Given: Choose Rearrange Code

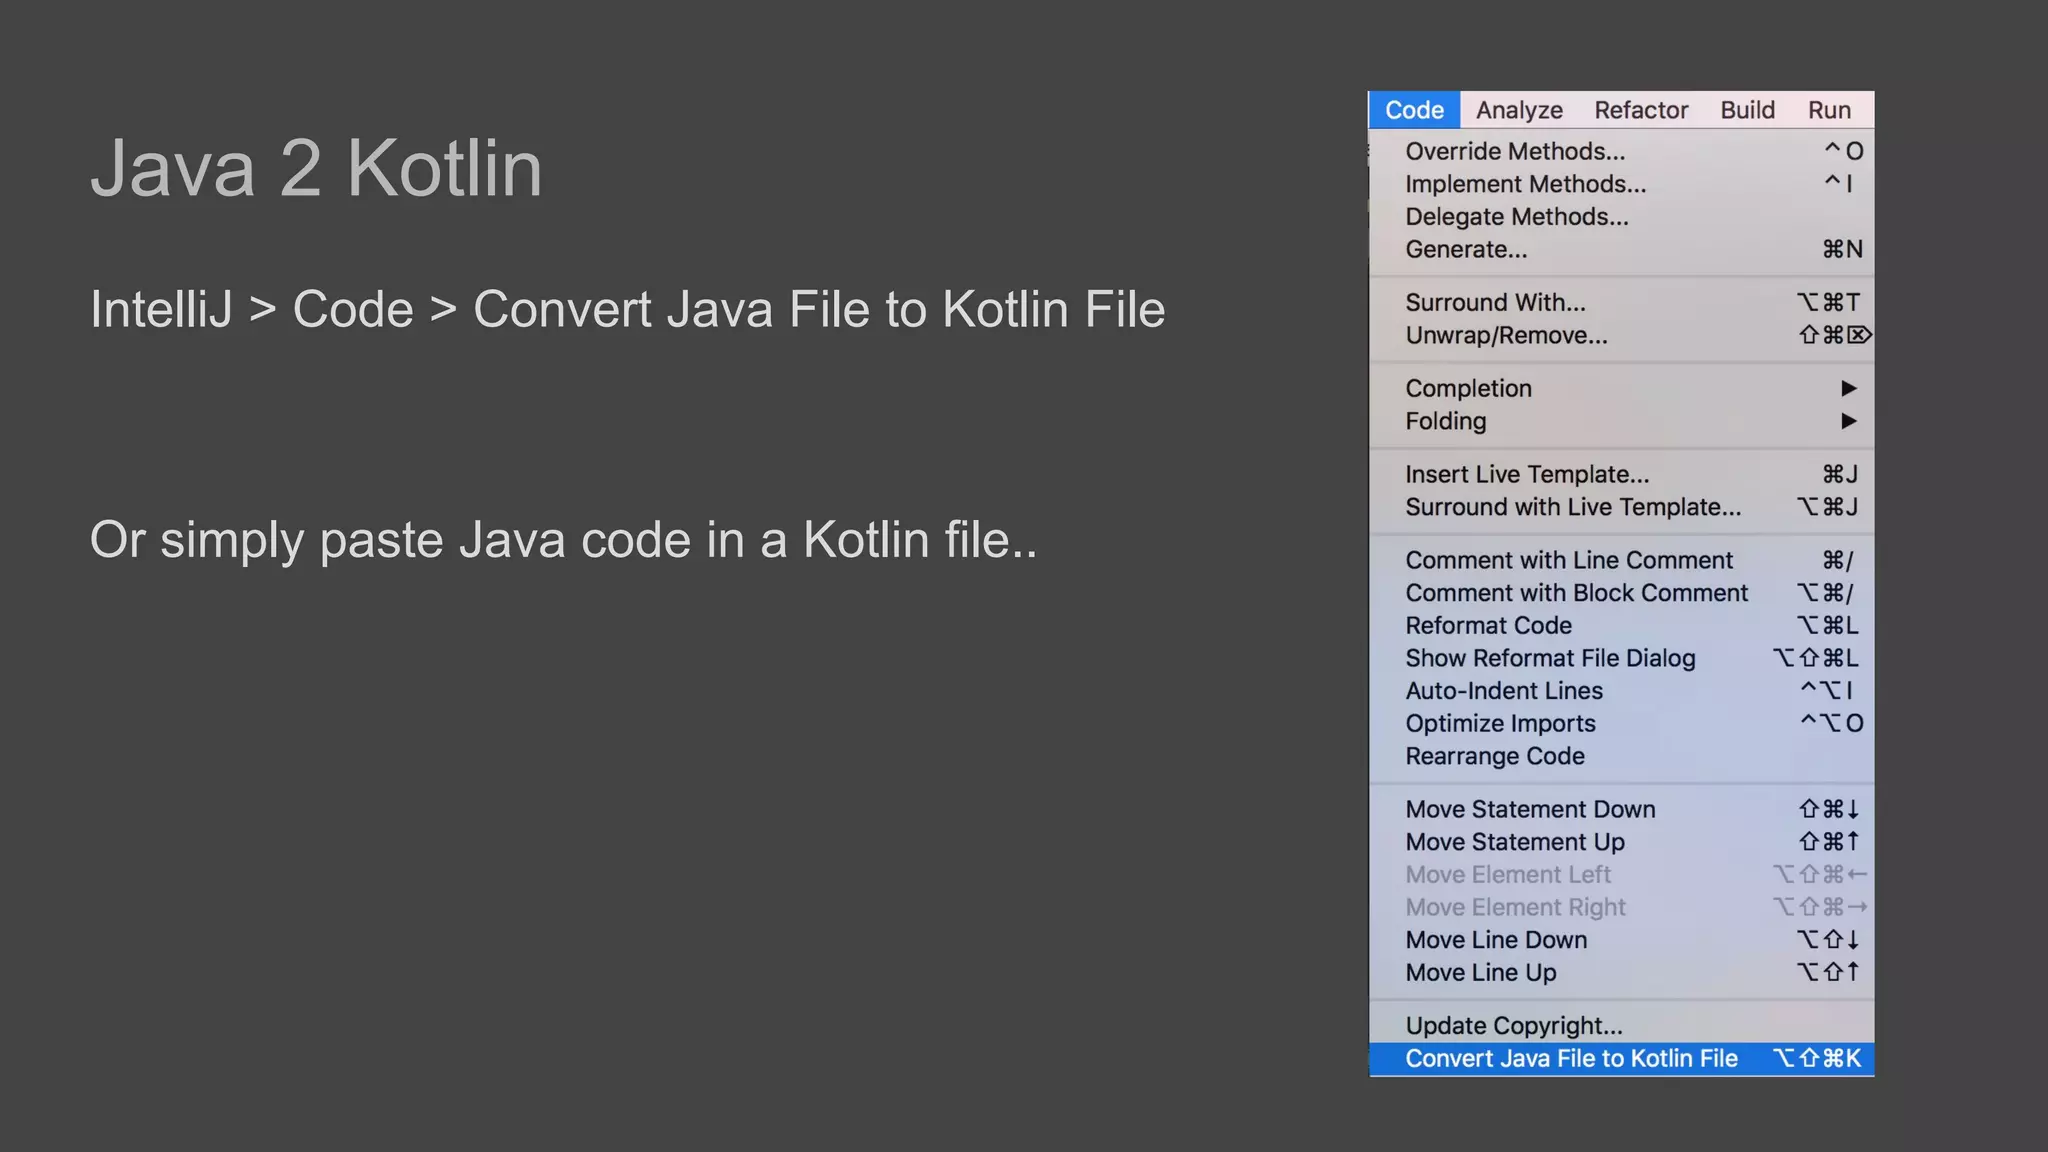Looking at the screenshot, I should coord(1621,757).
